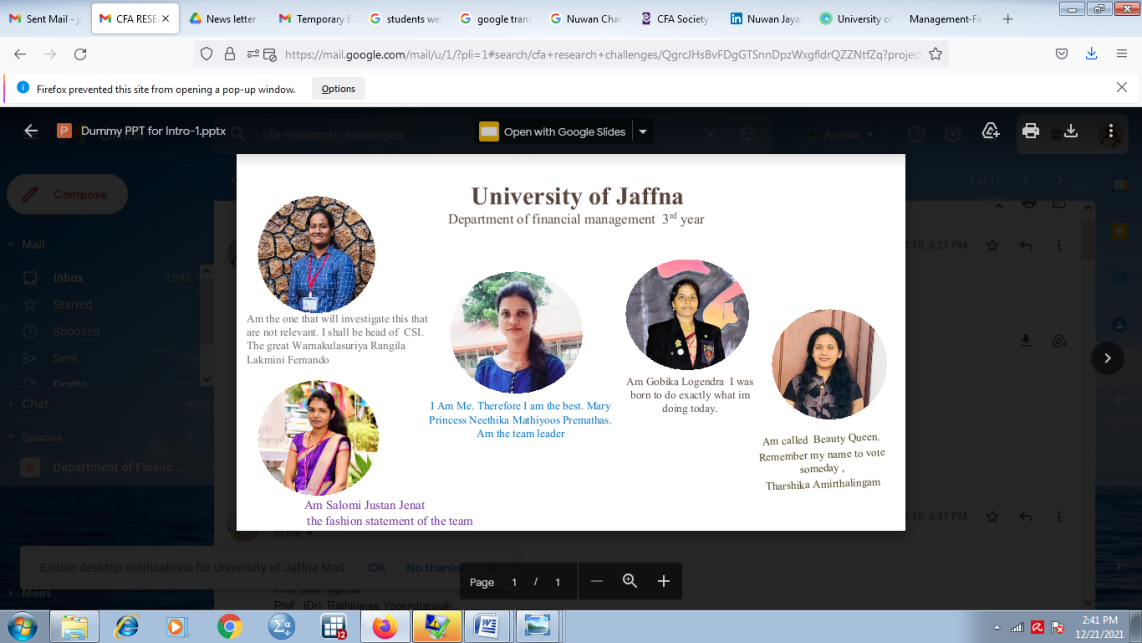Open a new browser tab
Screen dimensions: 1142x643
pos(1007,19)
